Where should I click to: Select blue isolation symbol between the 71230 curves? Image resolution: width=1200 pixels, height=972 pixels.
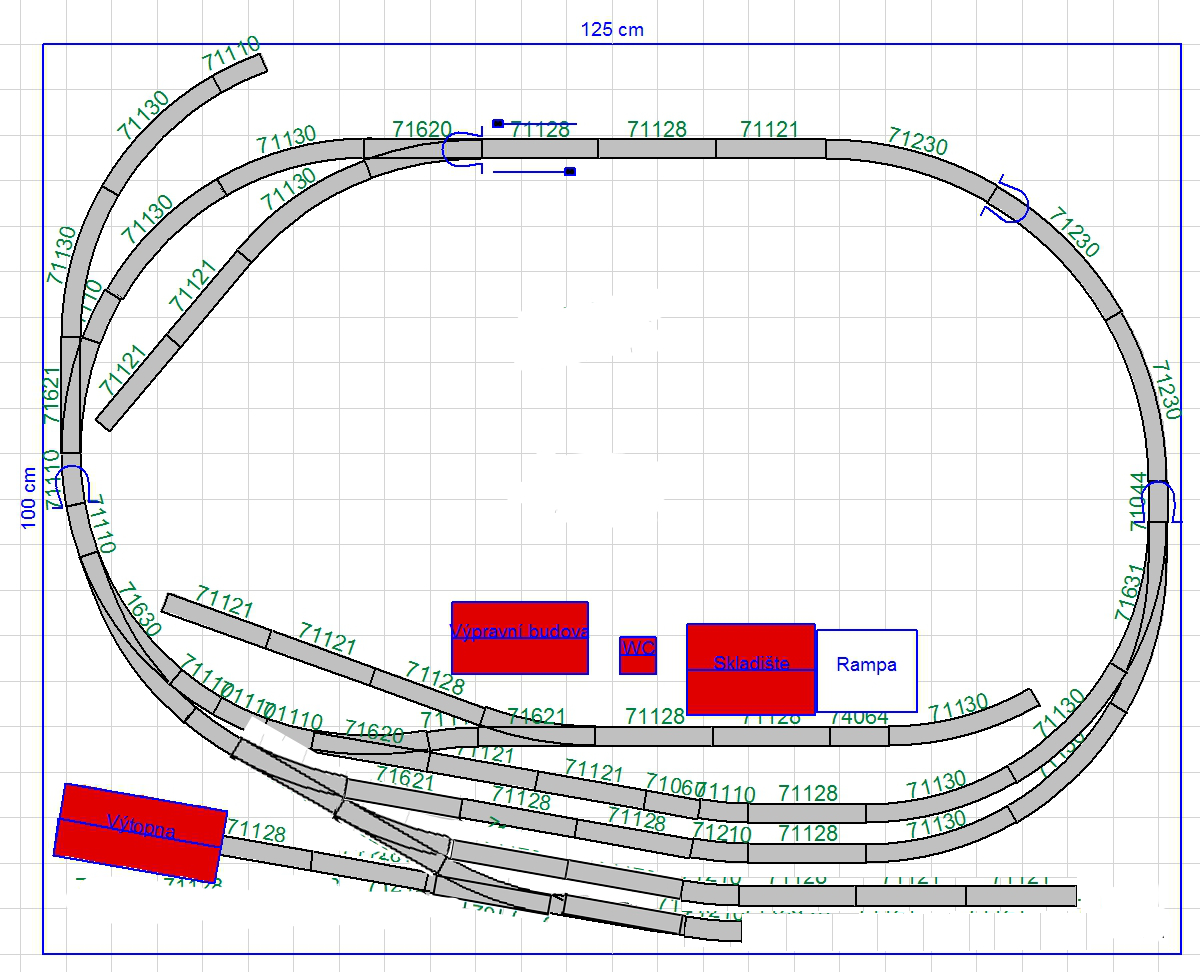coord(1008,200)
